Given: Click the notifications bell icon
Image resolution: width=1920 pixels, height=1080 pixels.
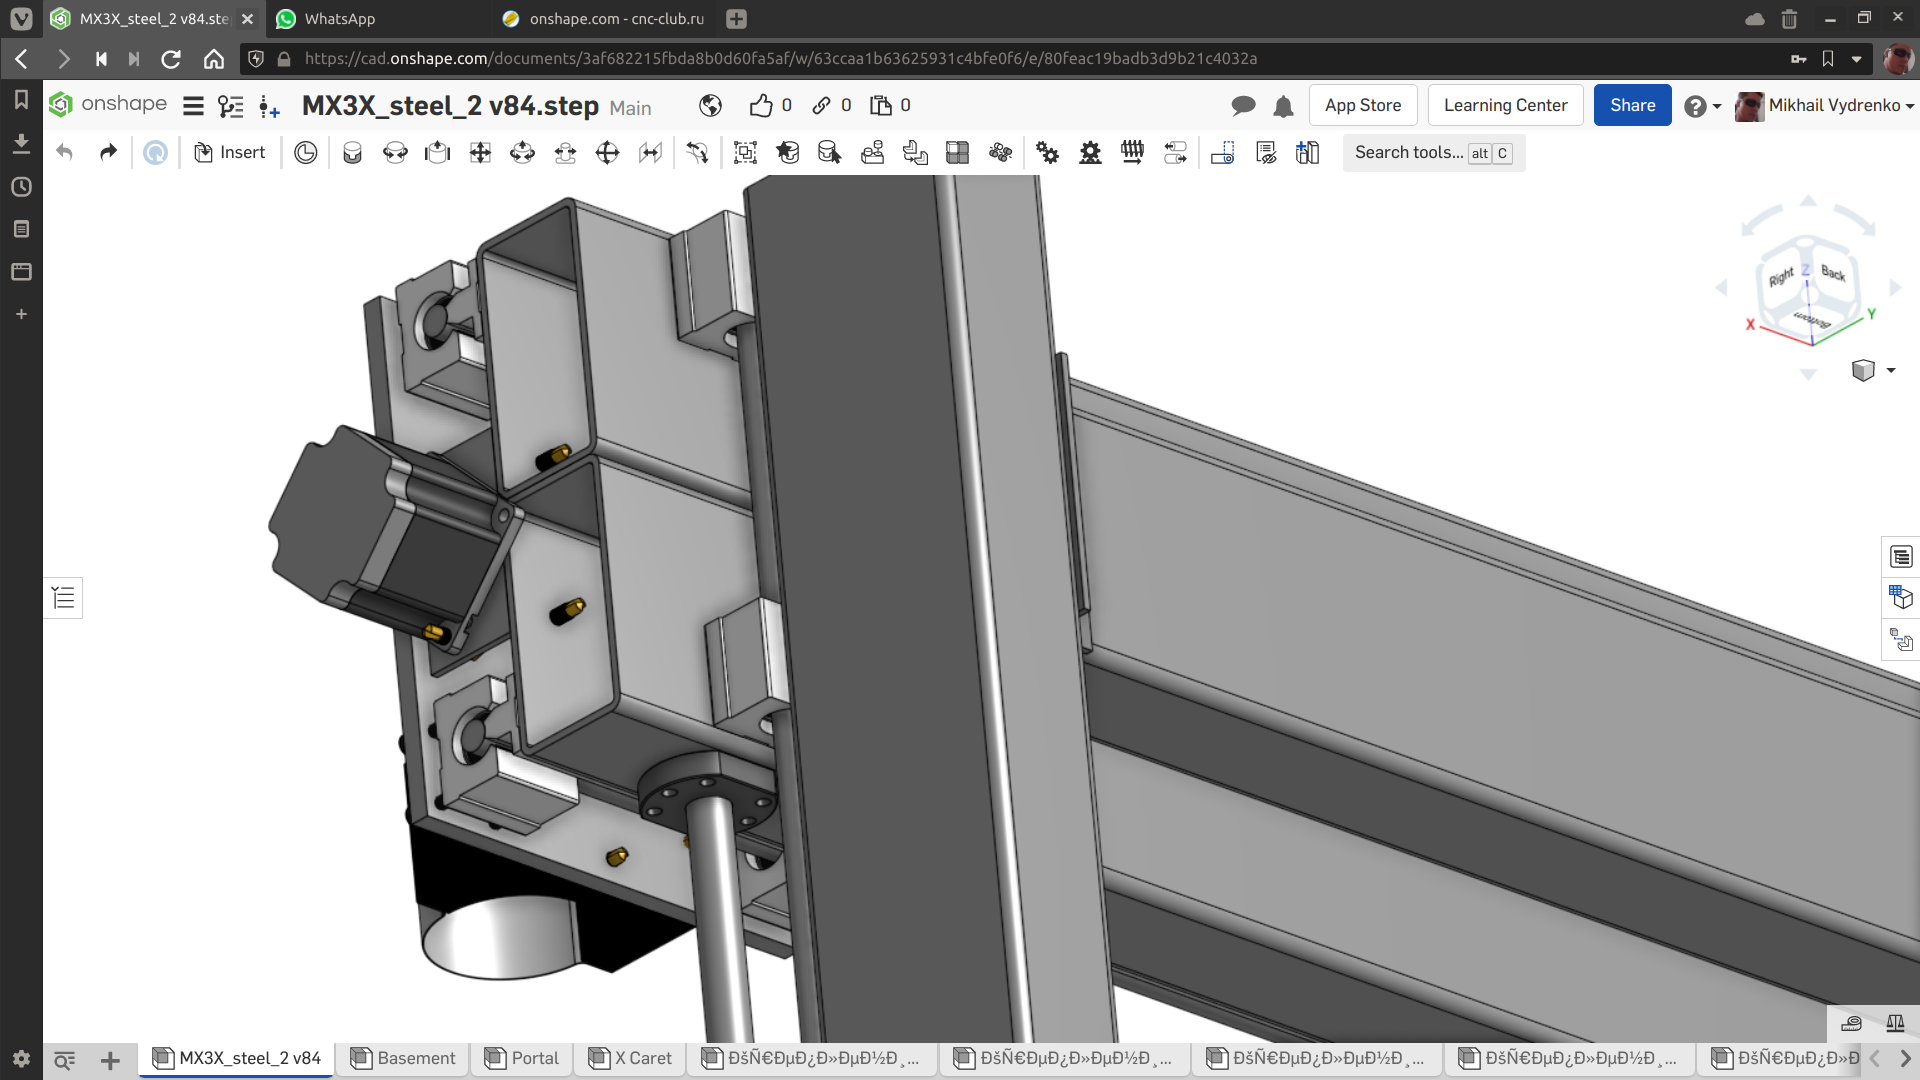Looking at the screenshot, I should (1283, 106).
